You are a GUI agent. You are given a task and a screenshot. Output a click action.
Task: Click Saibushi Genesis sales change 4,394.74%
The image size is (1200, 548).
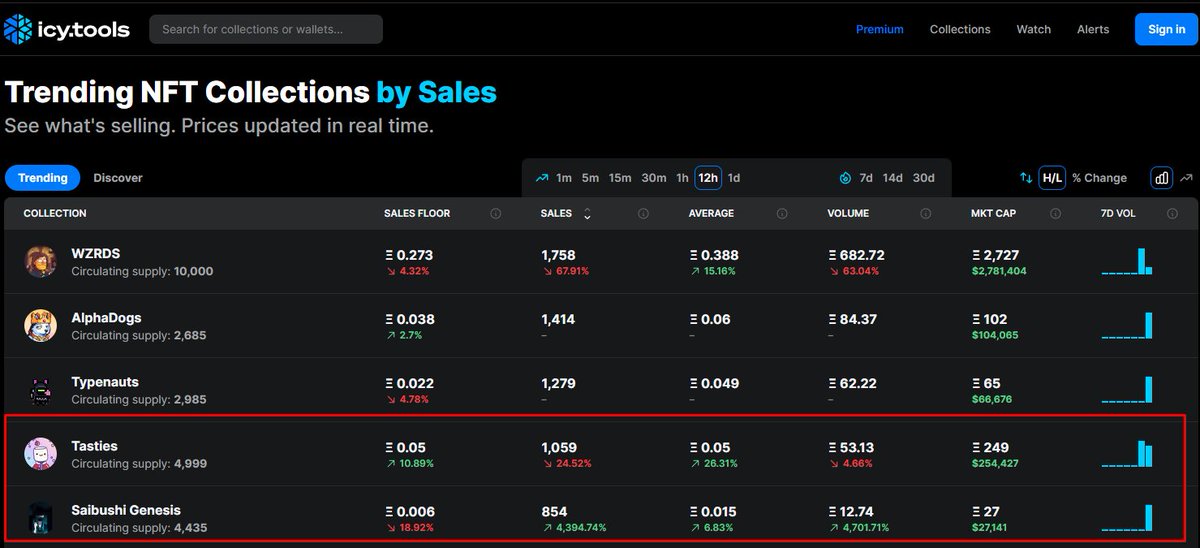[x=574, y=527]
